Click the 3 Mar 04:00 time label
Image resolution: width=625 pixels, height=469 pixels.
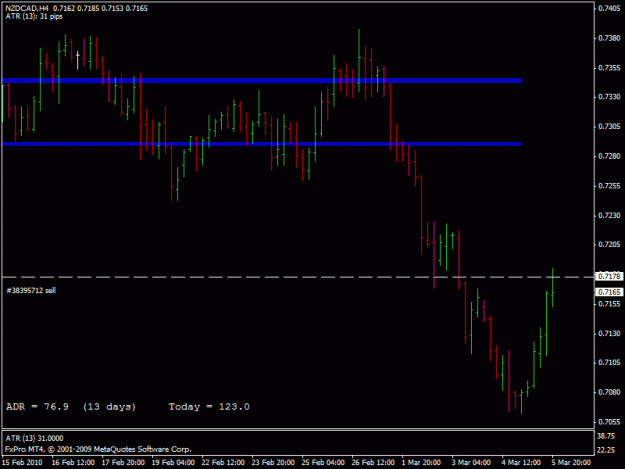[x=471, y=462]
